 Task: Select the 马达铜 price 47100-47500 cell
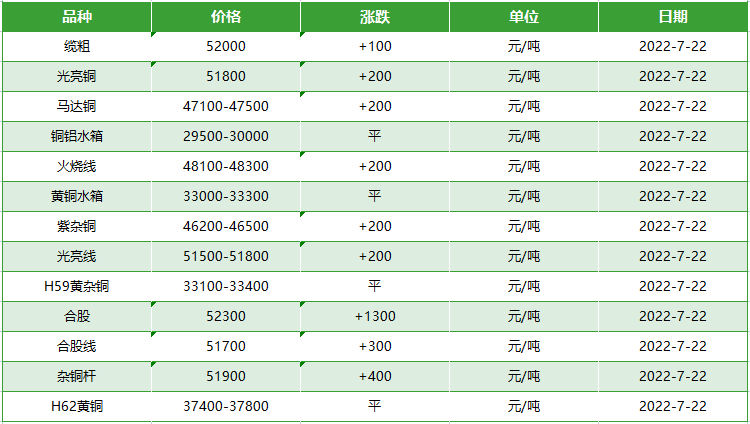coord(226,106)
